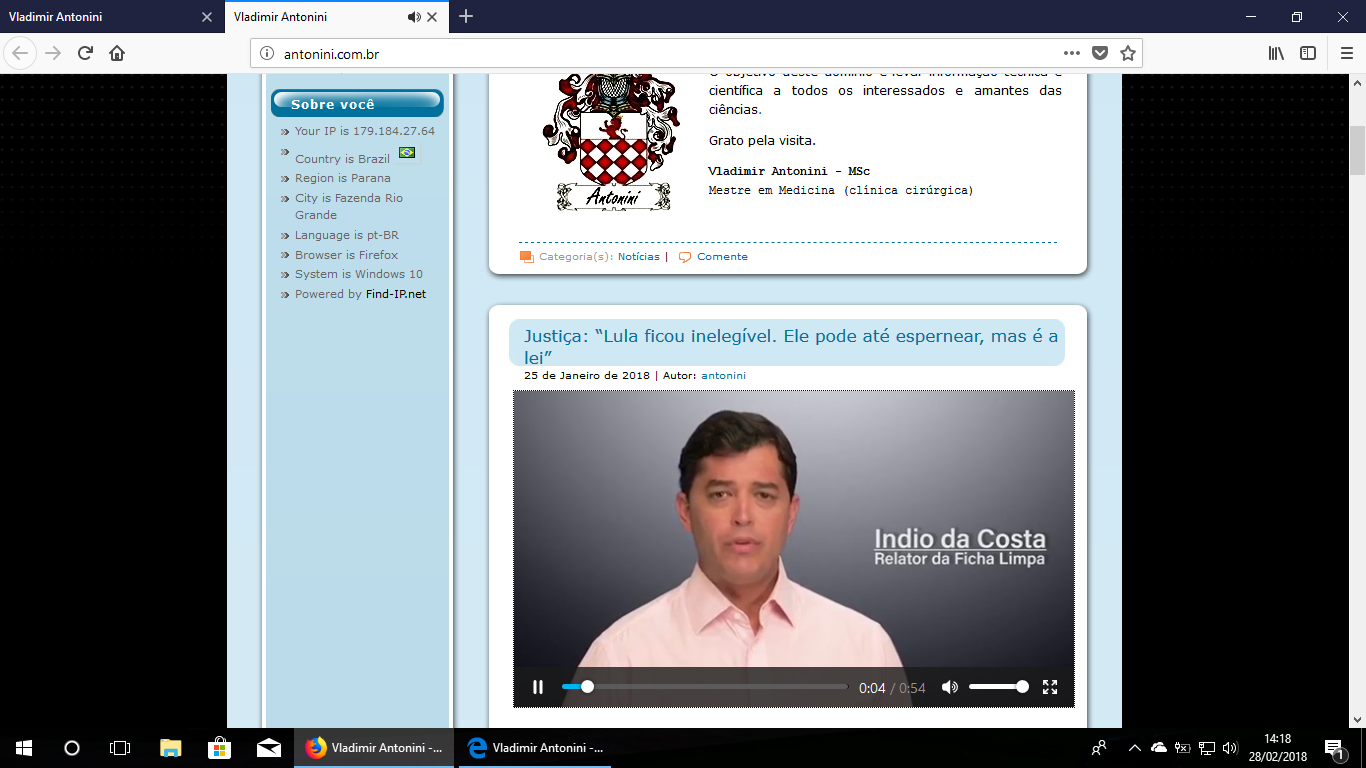Viewport: 1366px width, 768px height.
Task: Click the video progress seek bar
Action: click(x=704, y=687)
